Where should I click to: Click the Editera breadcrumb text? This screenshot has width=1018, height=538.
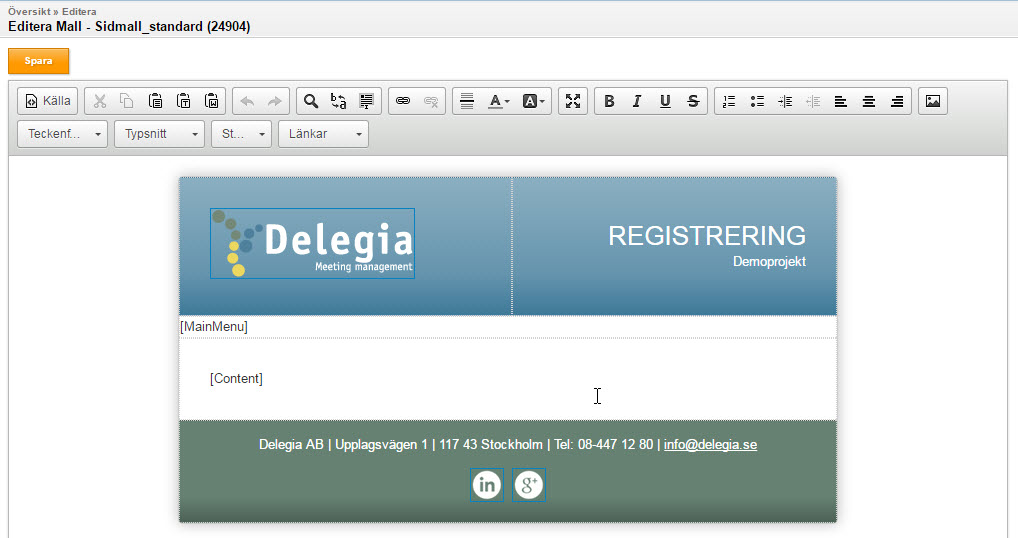[x=79, y=12]
